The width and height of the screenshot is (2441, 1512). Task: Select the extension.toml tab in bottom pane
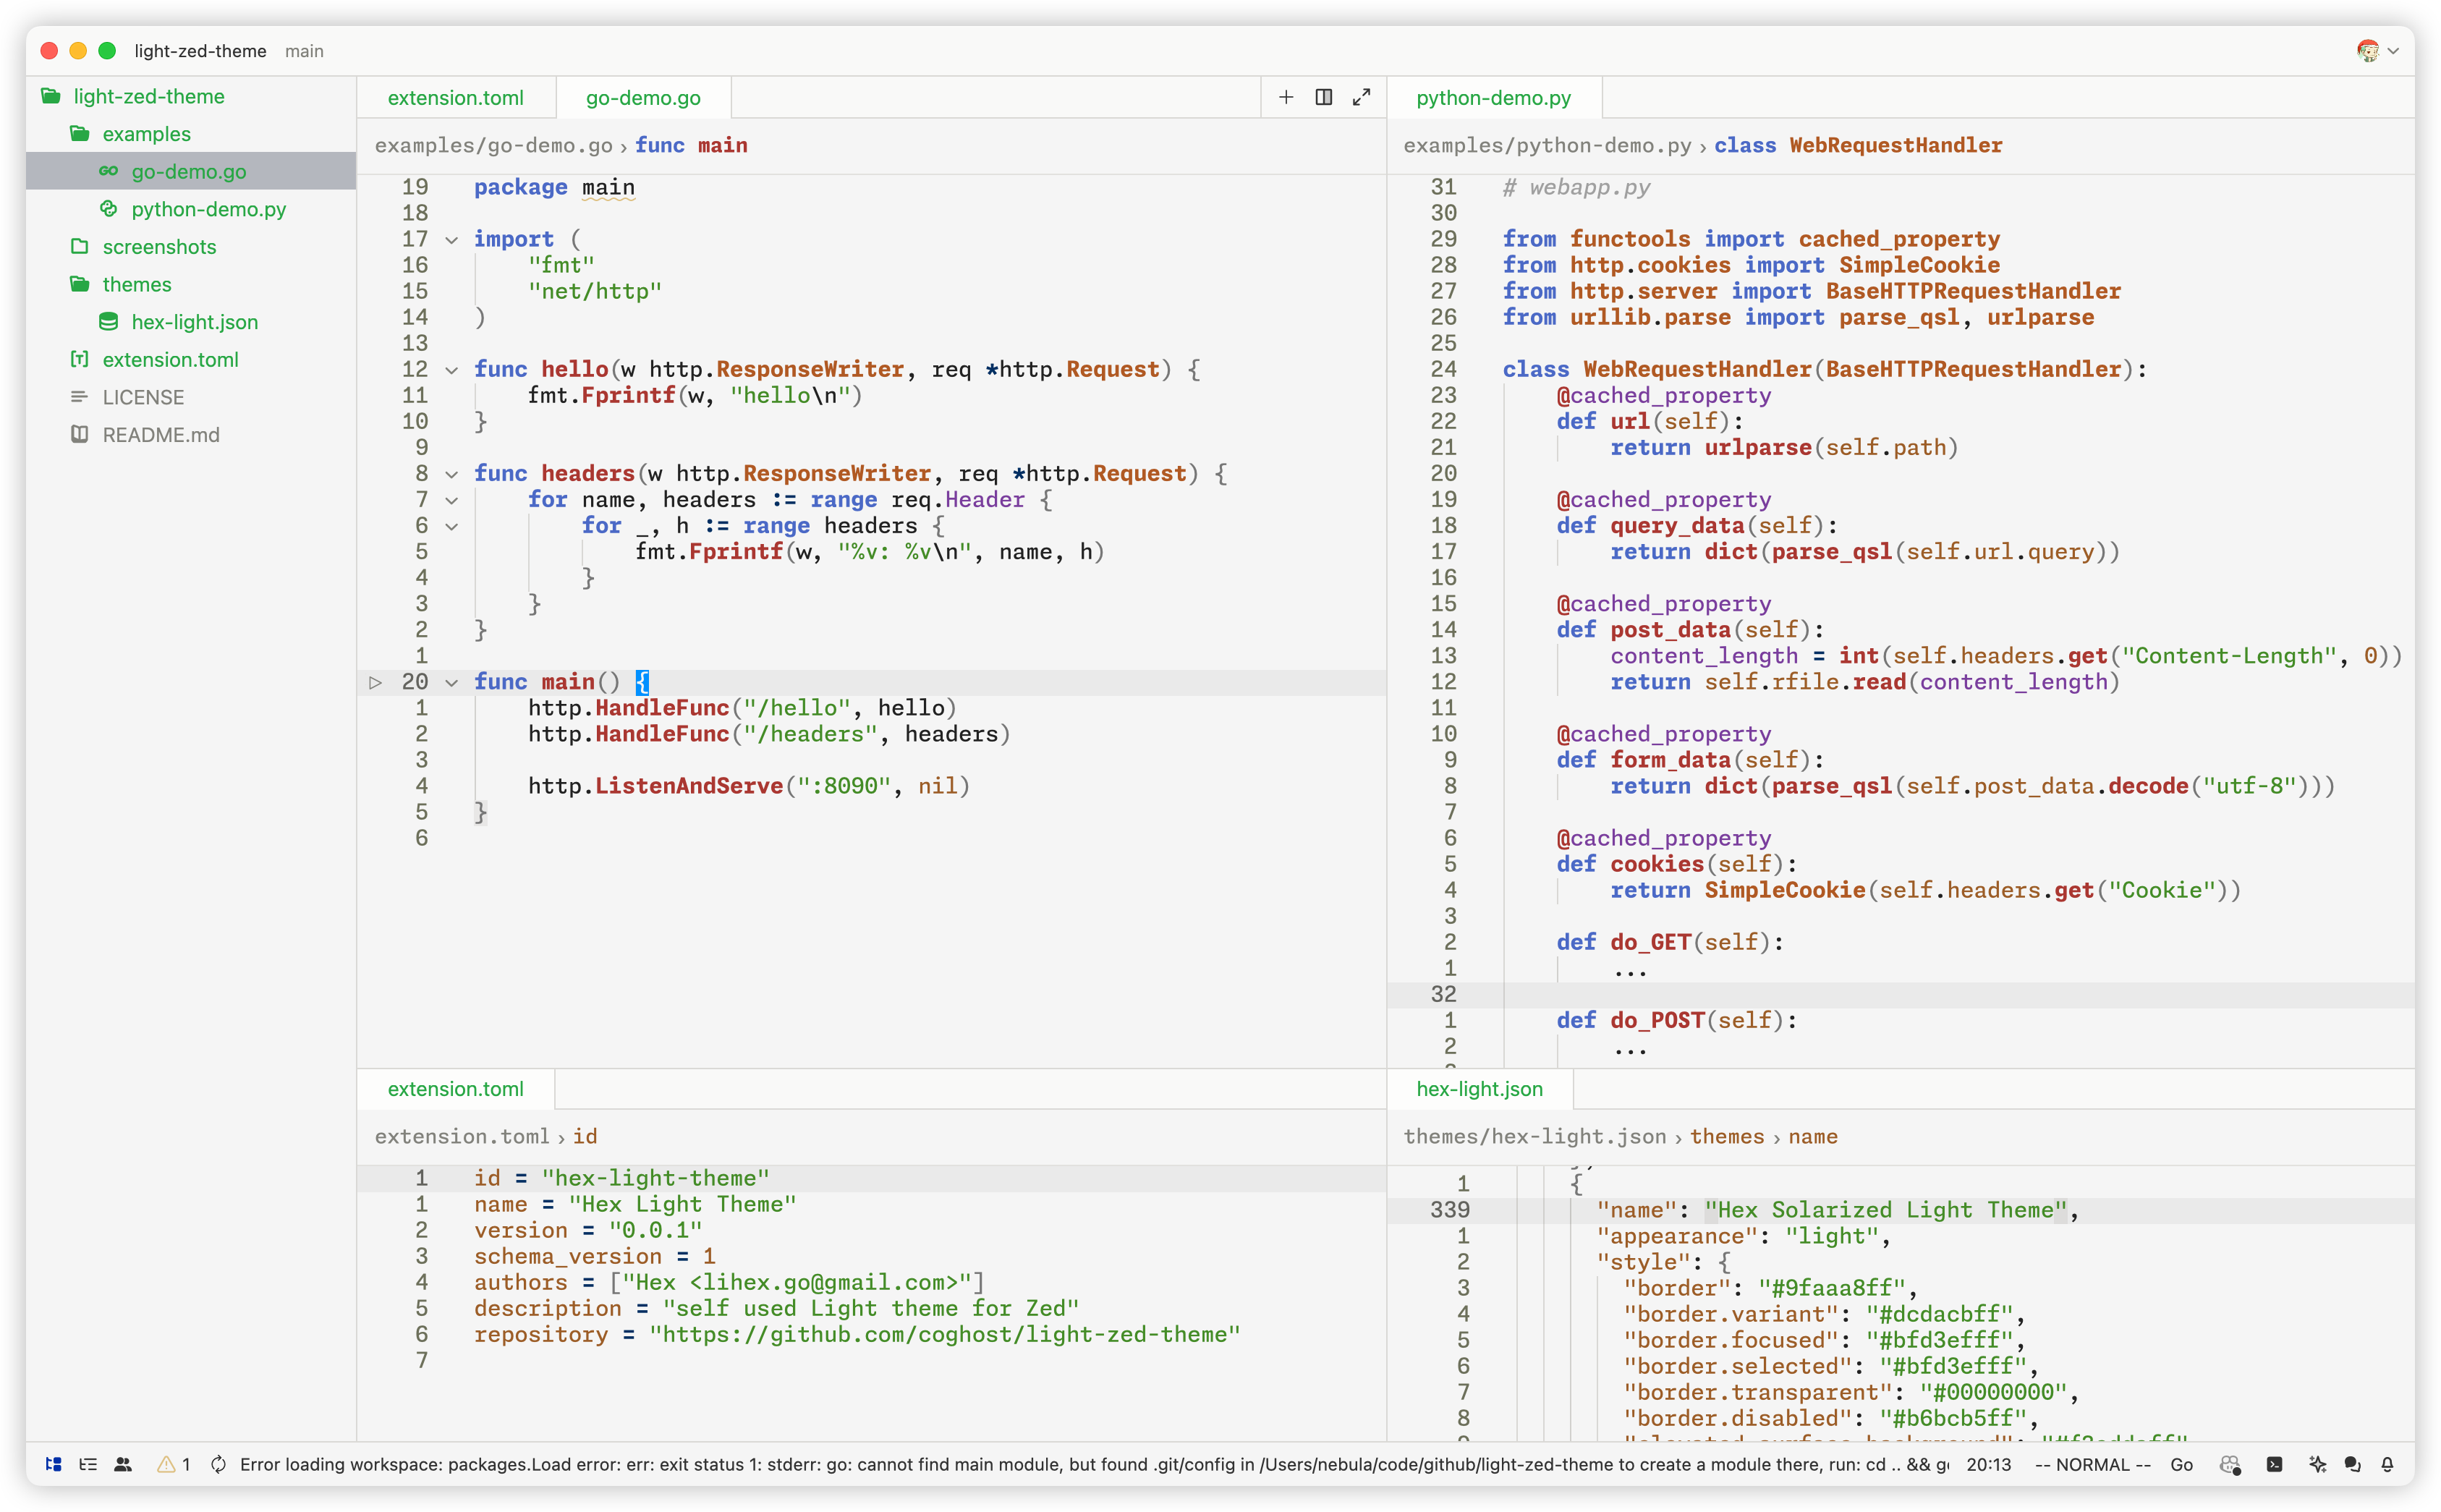[x=455, y=1088]
